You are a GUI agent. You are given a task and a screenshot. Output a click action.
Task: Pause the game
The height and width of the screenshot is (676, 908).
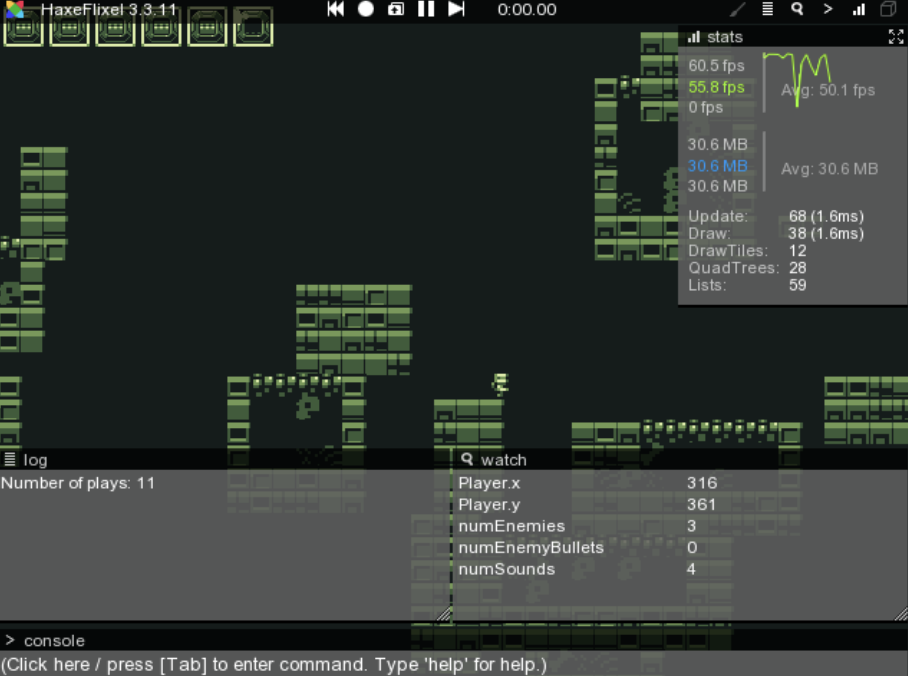(426, 10)
